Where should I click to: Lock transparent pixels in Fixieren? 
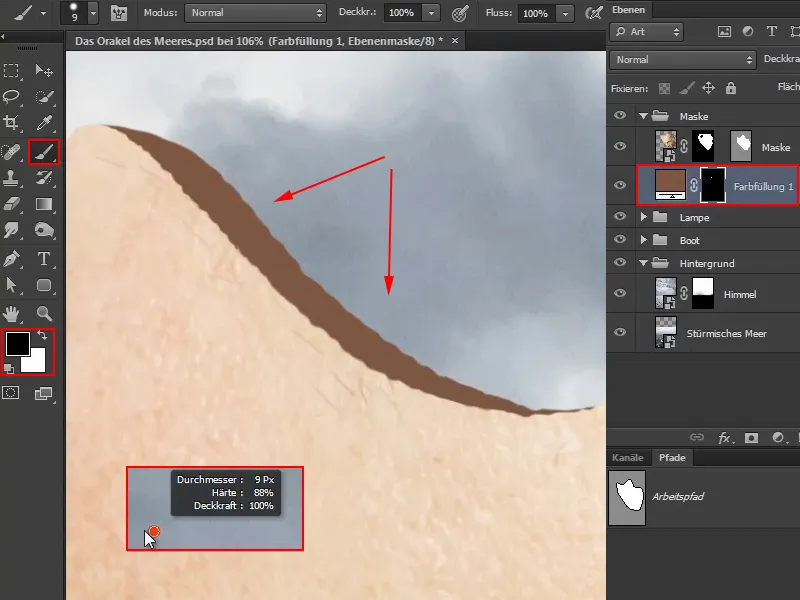(x=664, y=88)
